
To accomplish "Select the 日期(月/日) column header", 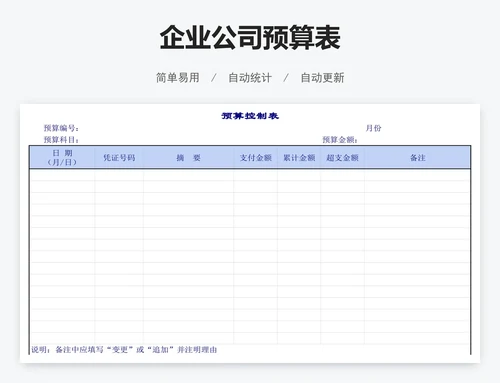I will click(62, 157).
